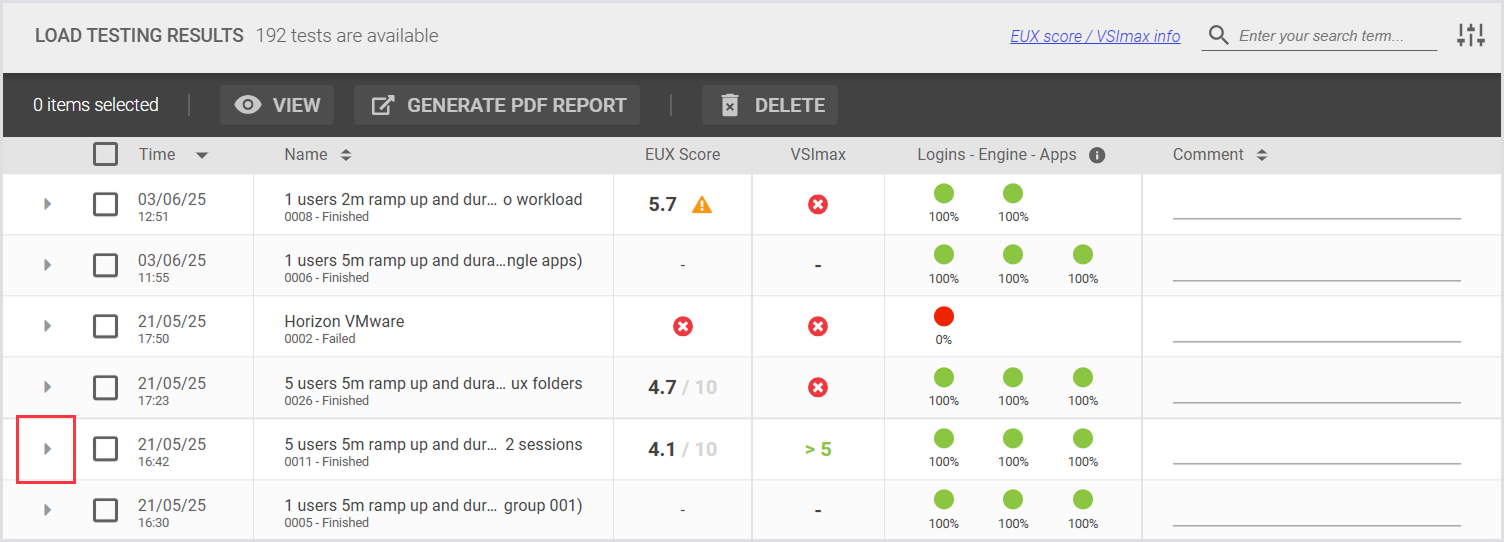The image size is (1504, 542).
Task: Click the search magnifier icon
Action: [x=1218, y=36]
